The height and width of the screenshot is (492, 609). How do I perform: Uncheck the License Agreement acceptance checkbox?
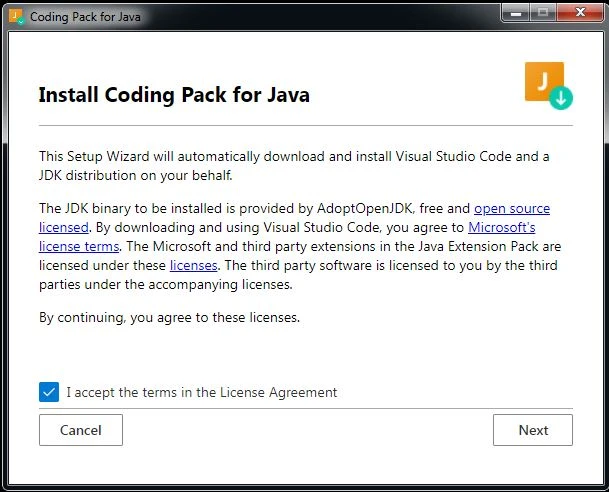pyautogui.click(x=49, y=392)
